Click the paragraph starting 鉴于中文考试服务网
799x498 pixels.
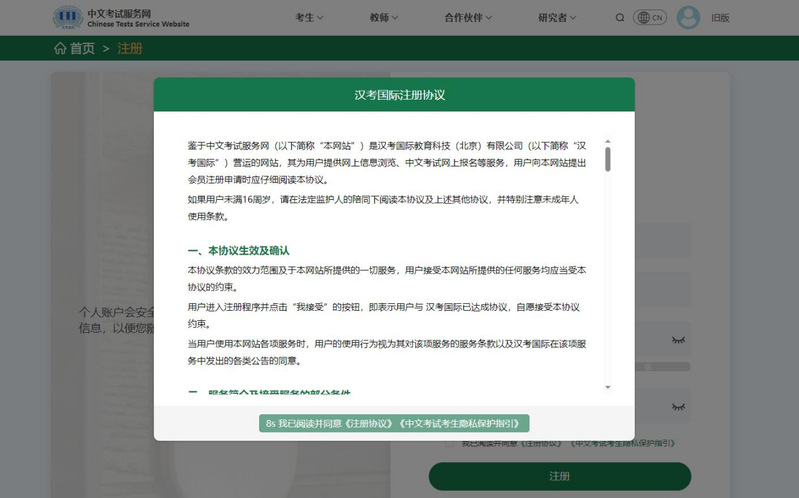(387, 163)
